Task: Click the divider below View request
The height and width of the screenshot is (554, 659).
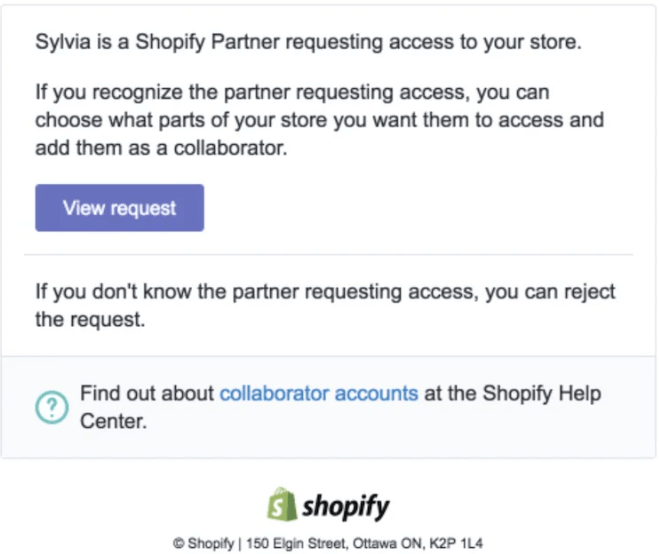Action: [329, 254]
